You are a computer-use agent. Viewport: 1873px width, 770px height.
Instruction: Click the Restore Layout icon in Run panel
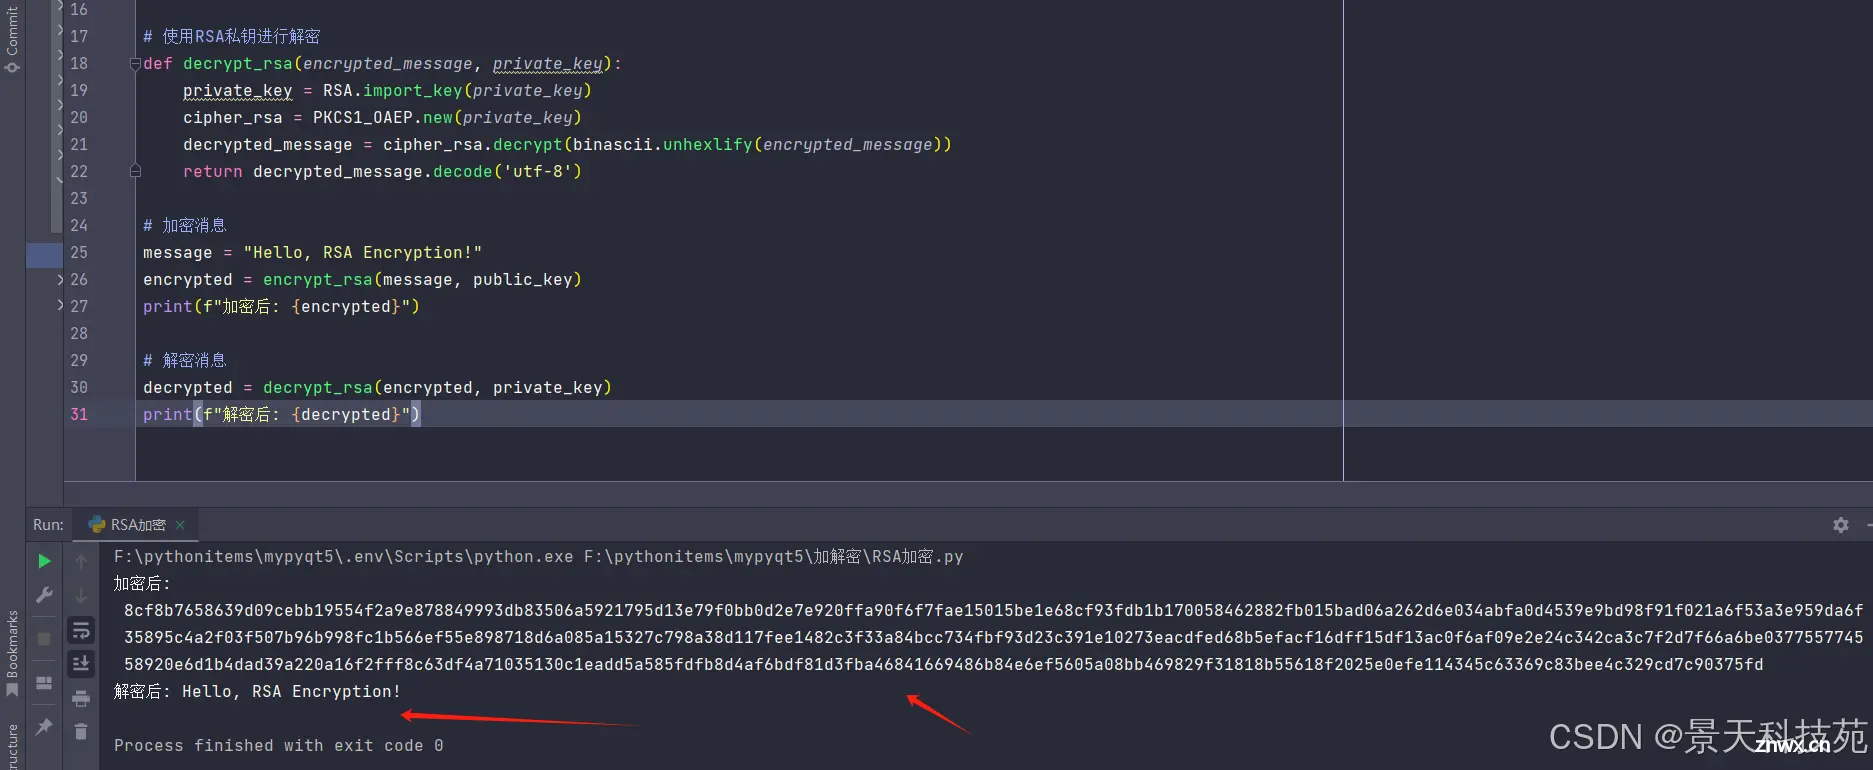(x=44, y=683)
